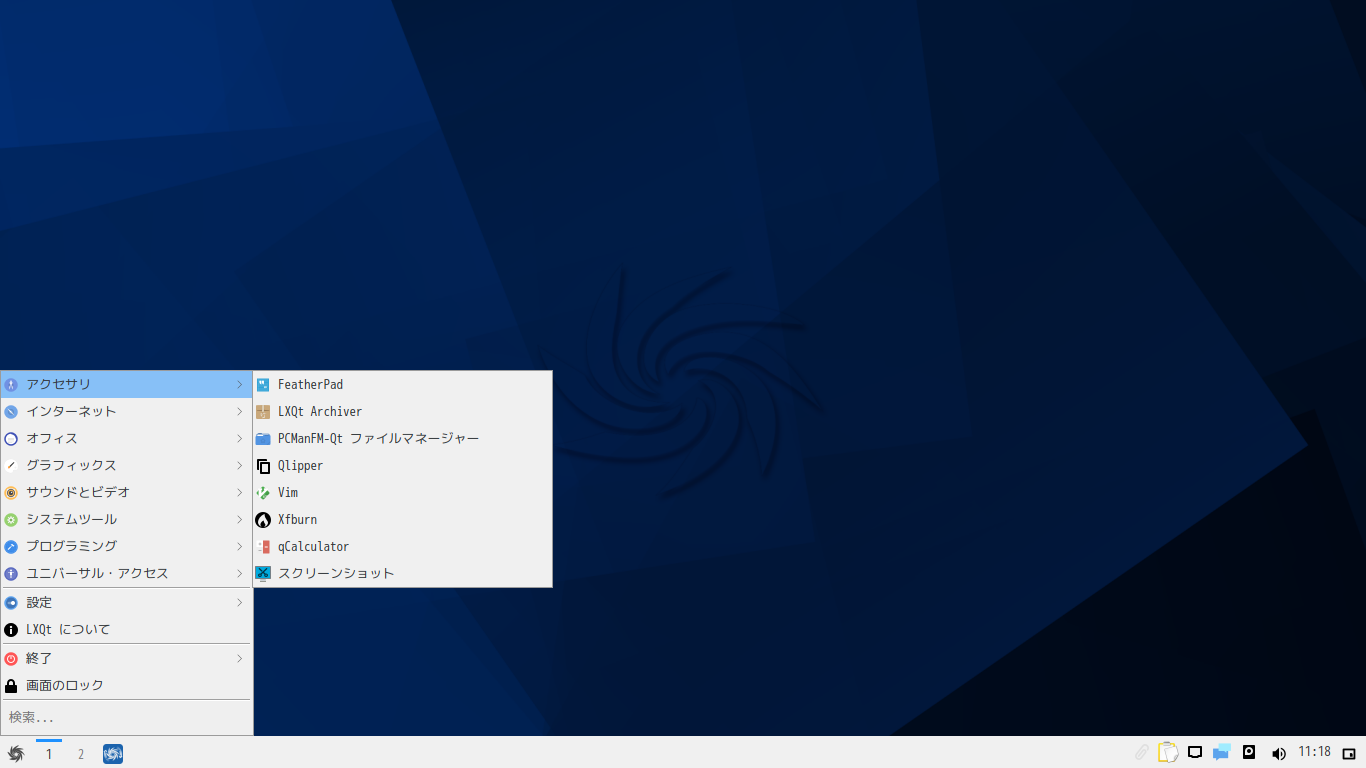Image resolution: width=1366 pixels, height=768 pixels.
Task: Expand the インターネット submenu arrow
Action: (x=240, y=411)
